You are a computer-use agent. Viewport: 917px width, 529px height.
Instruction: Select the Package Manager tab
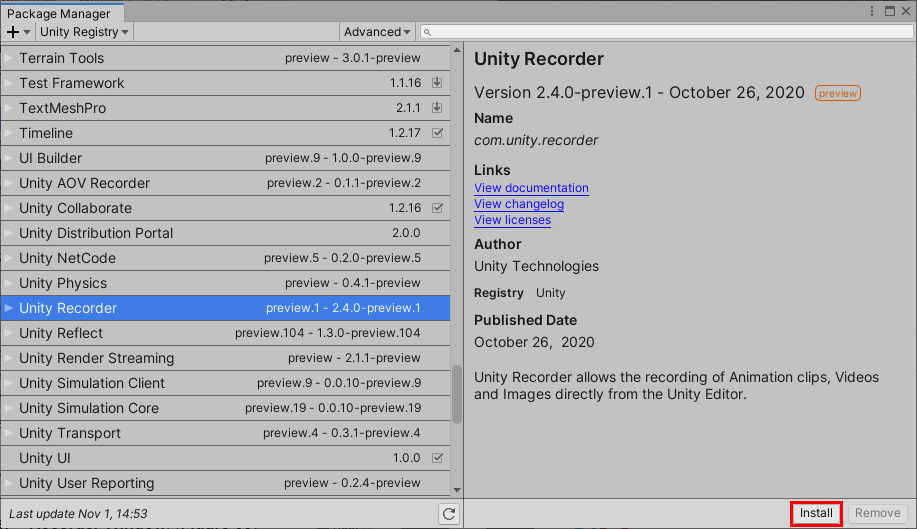(x=59, y=14)
